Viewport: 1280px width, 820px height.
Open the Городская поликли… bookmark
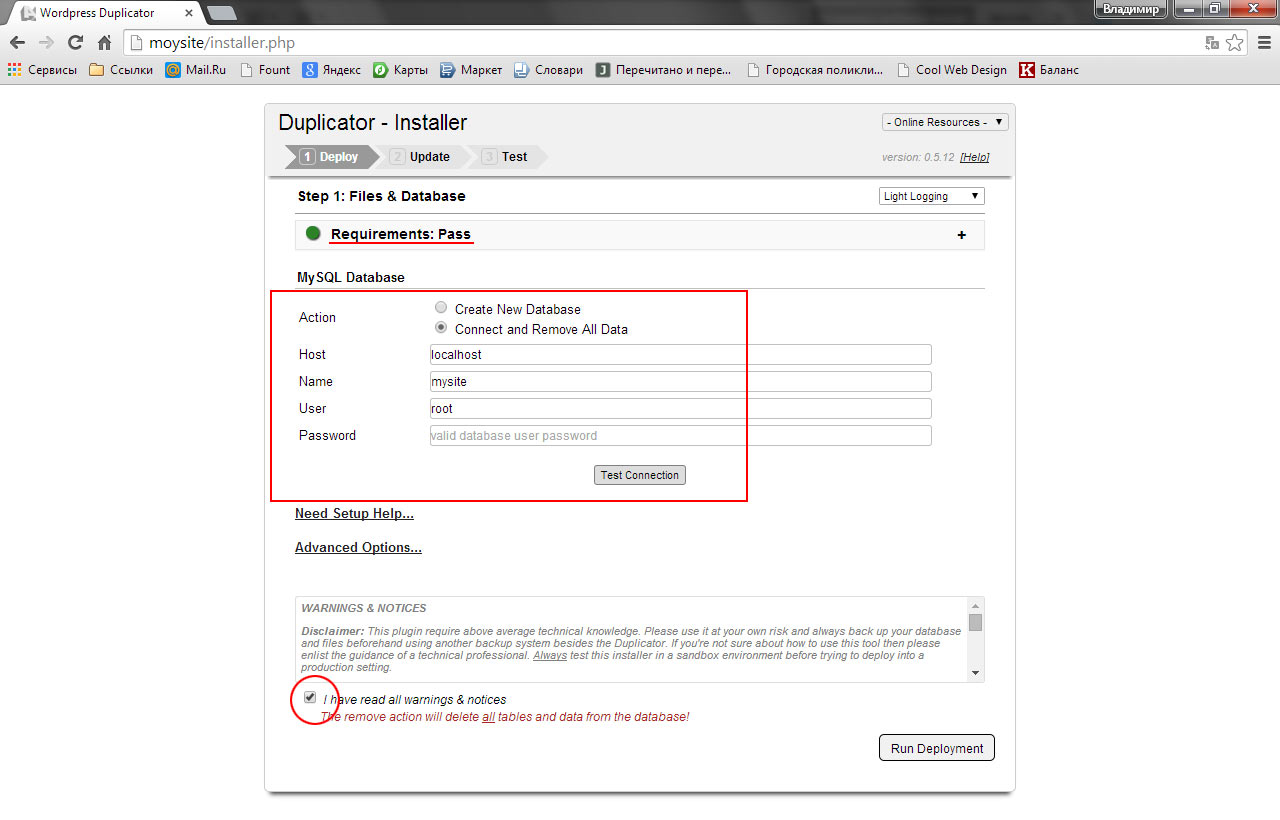[x=814, y=70]
